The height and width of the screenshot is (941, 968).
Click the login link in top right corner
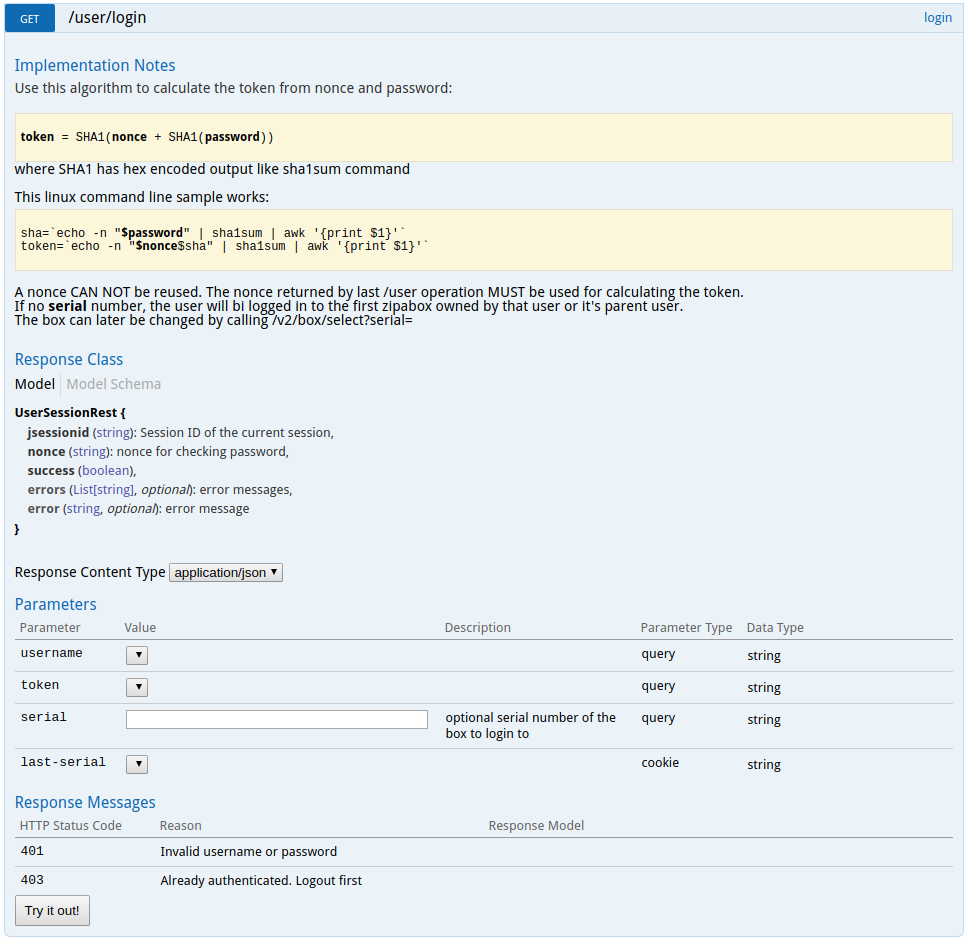937,17
